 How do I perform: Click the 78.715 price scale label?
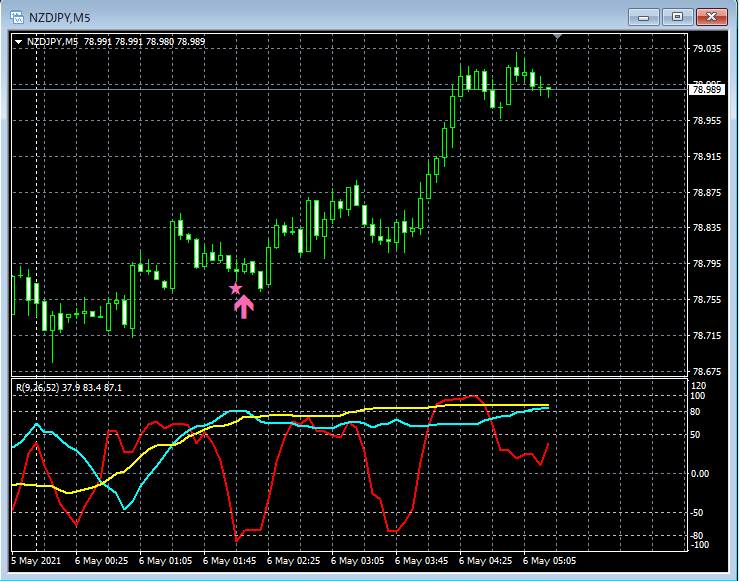point(707,336)
